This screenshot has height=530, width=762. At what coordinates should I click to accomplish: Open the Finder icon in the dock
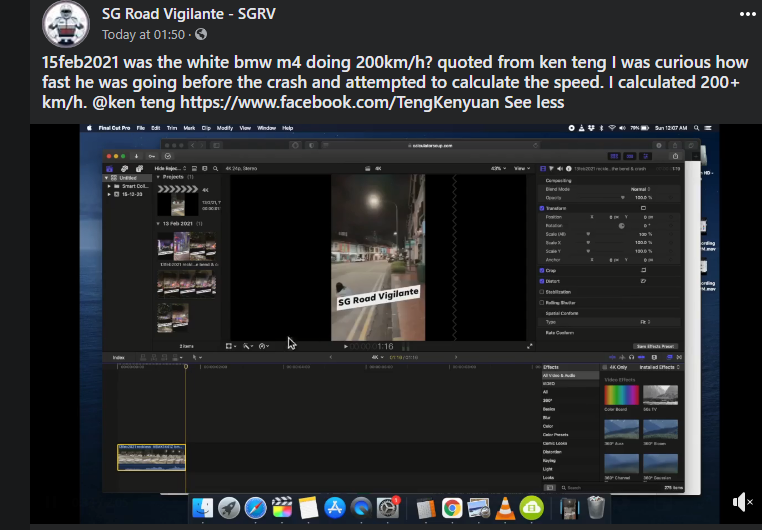coord(203,507)
